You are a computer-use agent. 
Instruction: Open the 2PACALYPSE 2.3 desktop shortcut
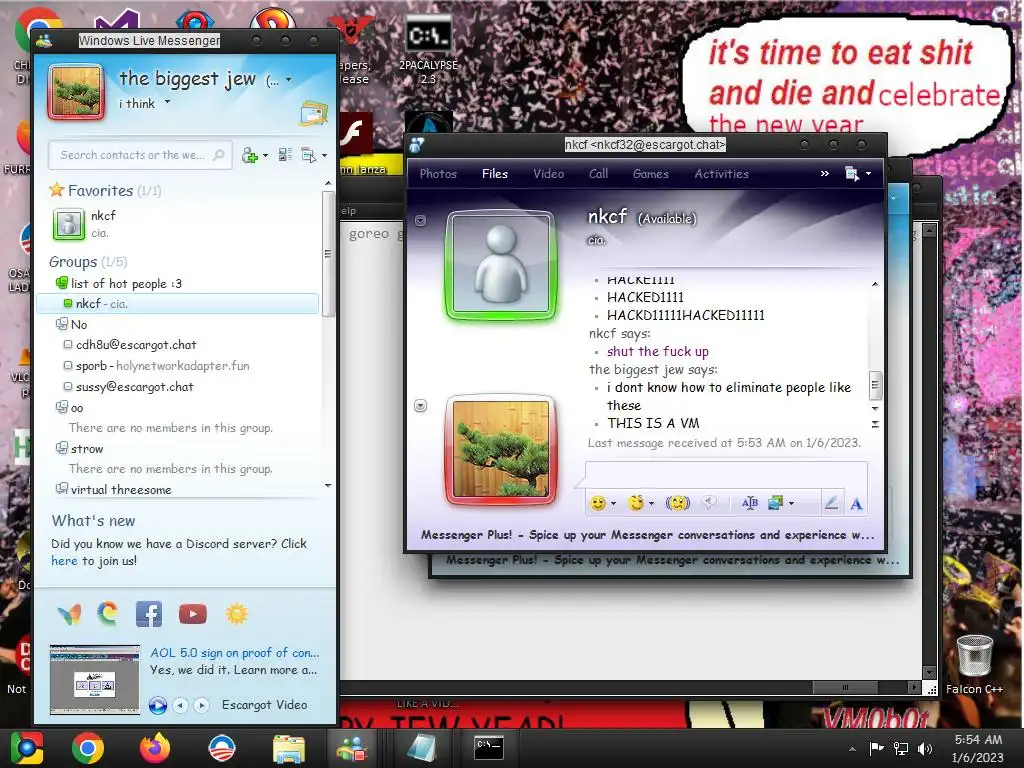click(x=428, y=51)
